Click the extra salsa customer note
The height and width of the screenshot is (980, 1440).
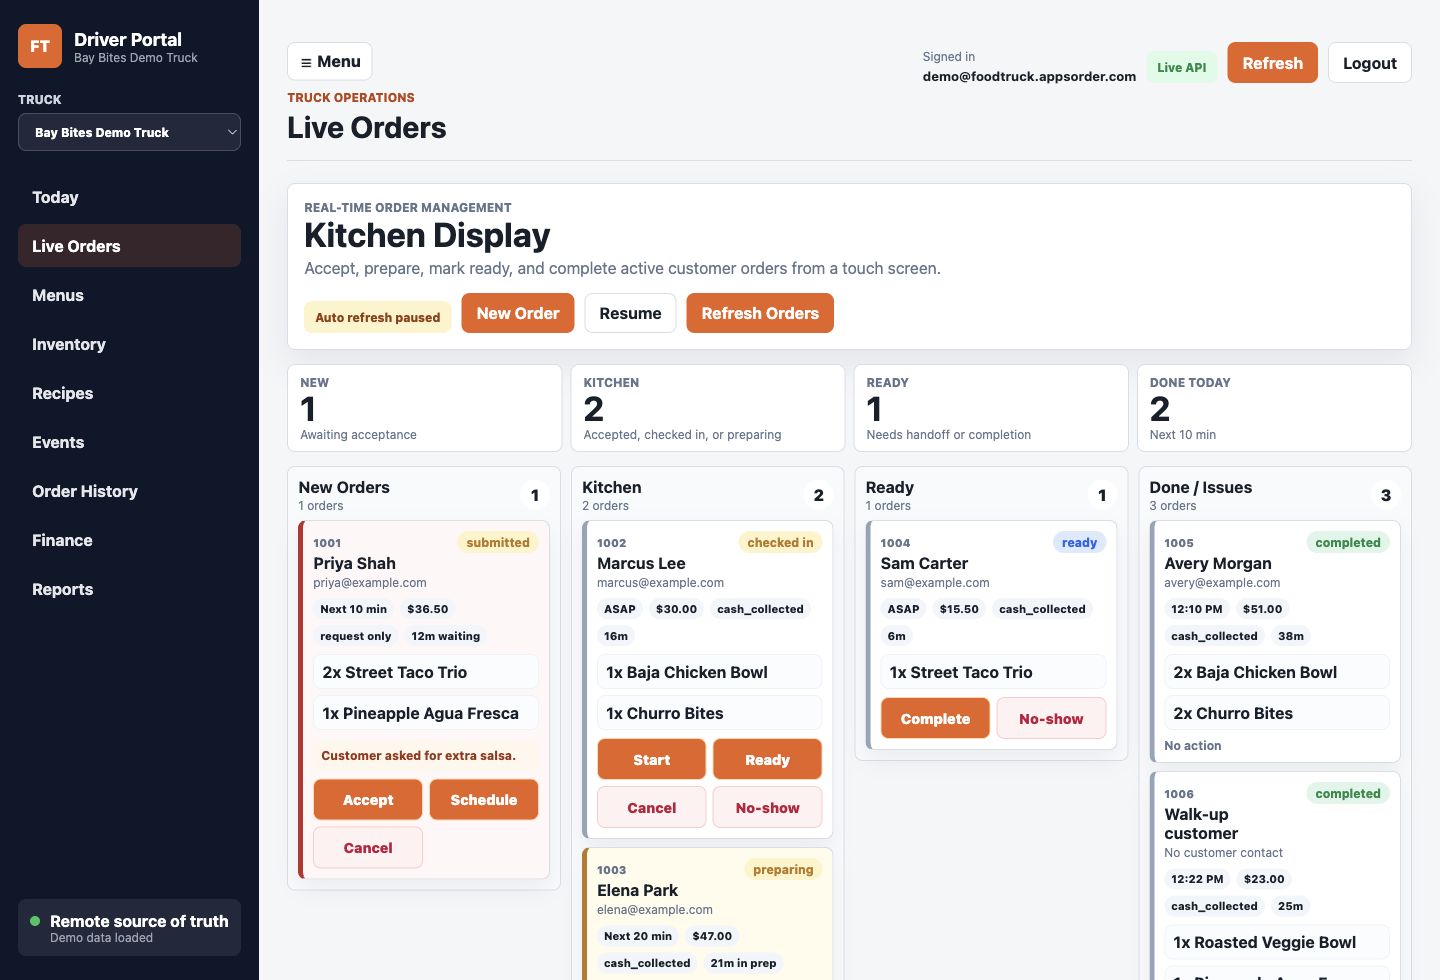point(426,755)
